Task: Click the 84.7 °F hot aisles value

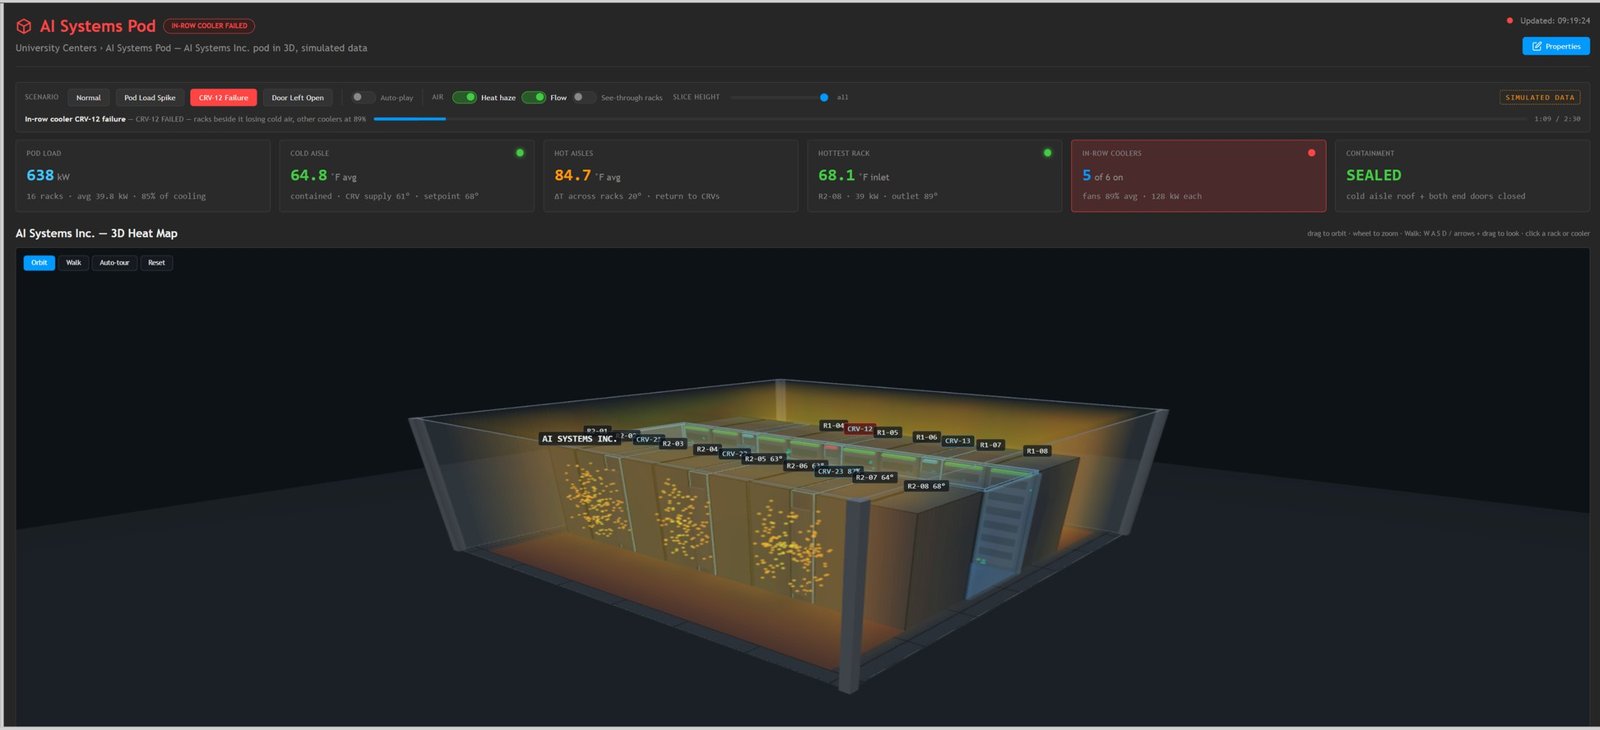Action: 587,175
